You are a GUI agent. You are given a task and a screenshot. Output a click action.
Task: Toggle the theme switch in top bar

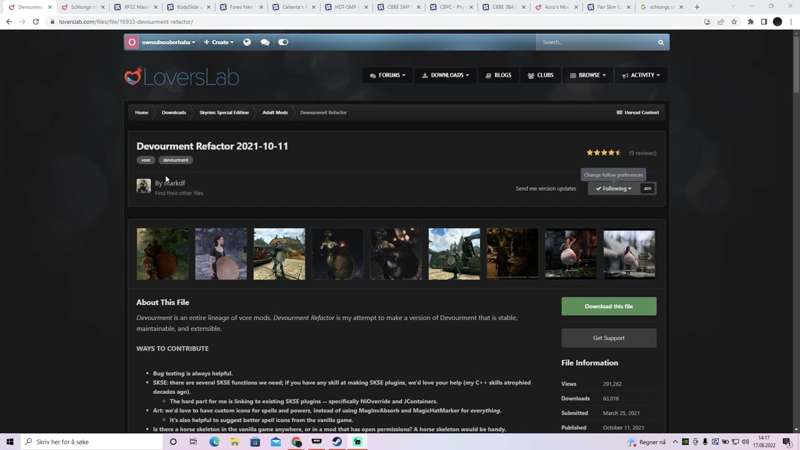pyautogui.click(x=283, y=42)
